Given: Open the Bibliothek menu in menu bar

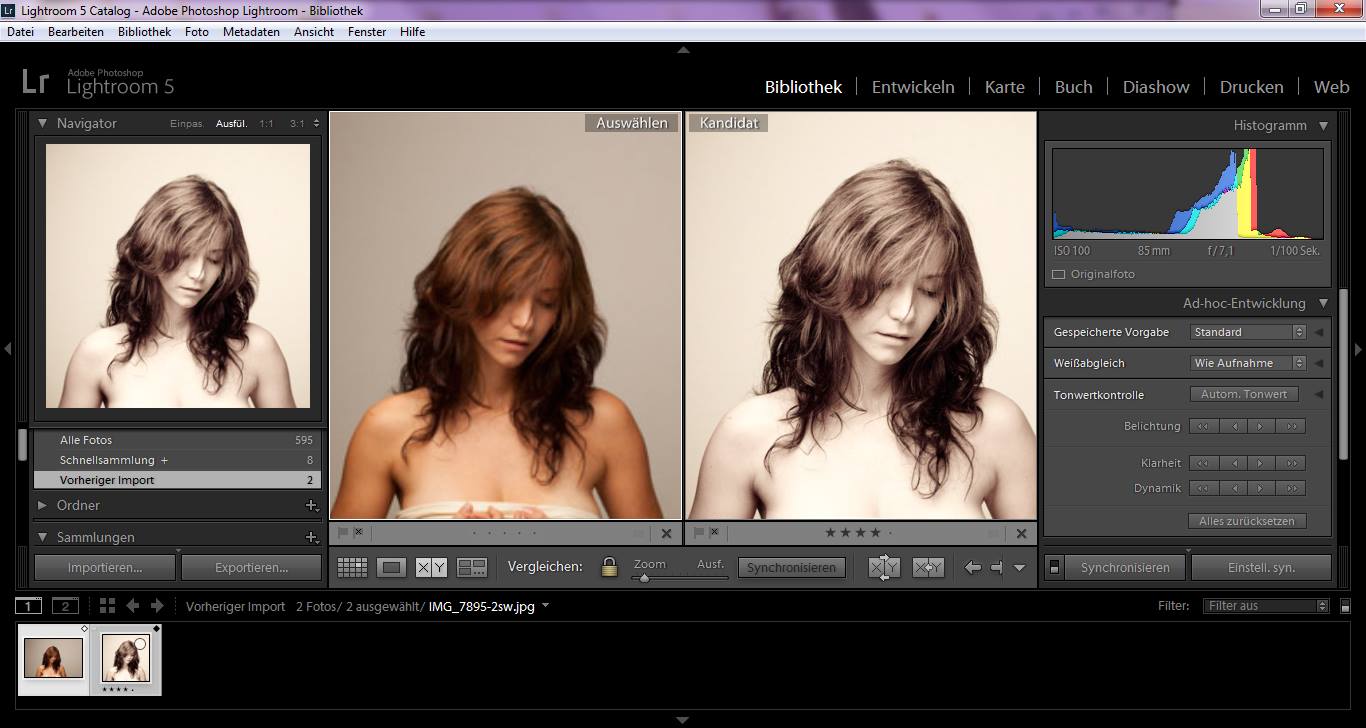Looking at the screenshot, I should [144, 32].
